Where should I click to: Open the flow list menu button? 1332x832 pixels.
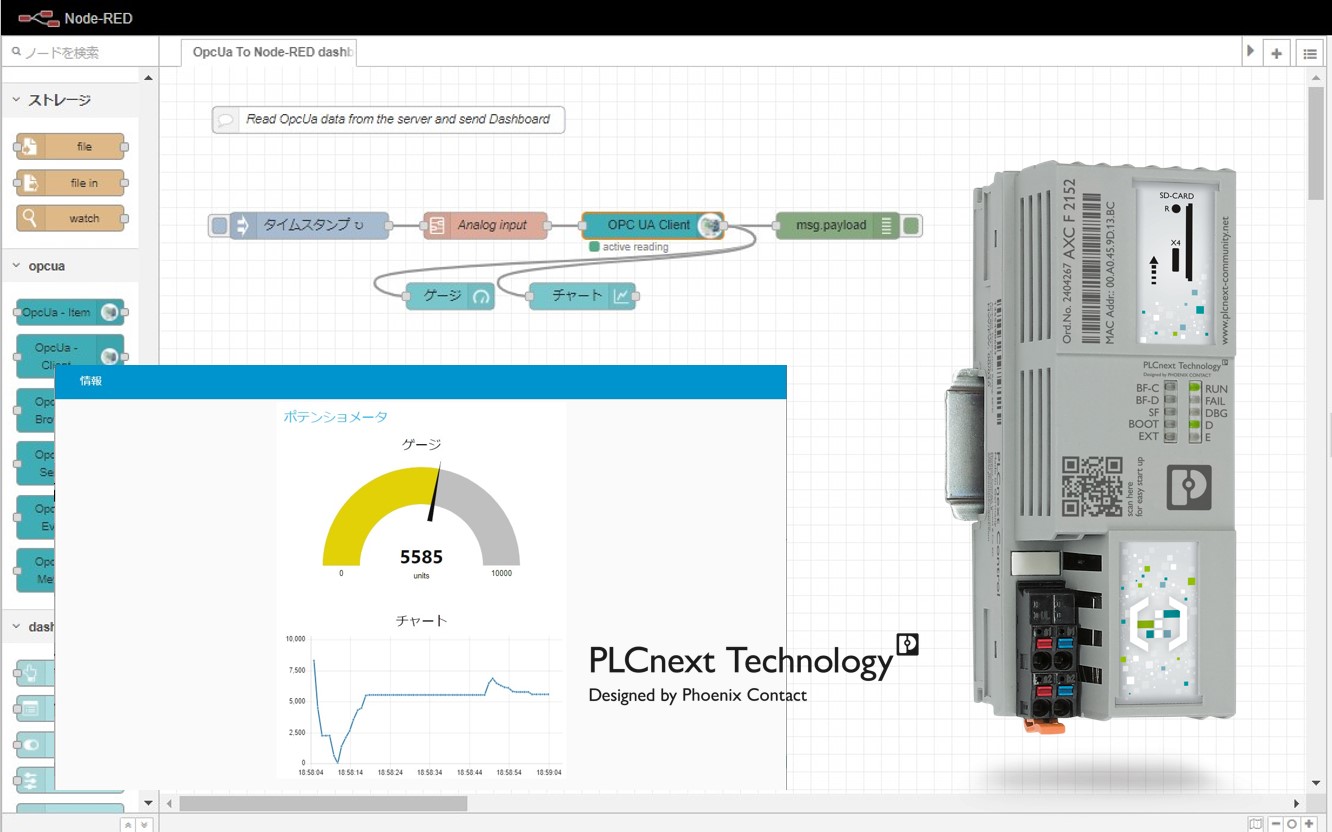1310,54
